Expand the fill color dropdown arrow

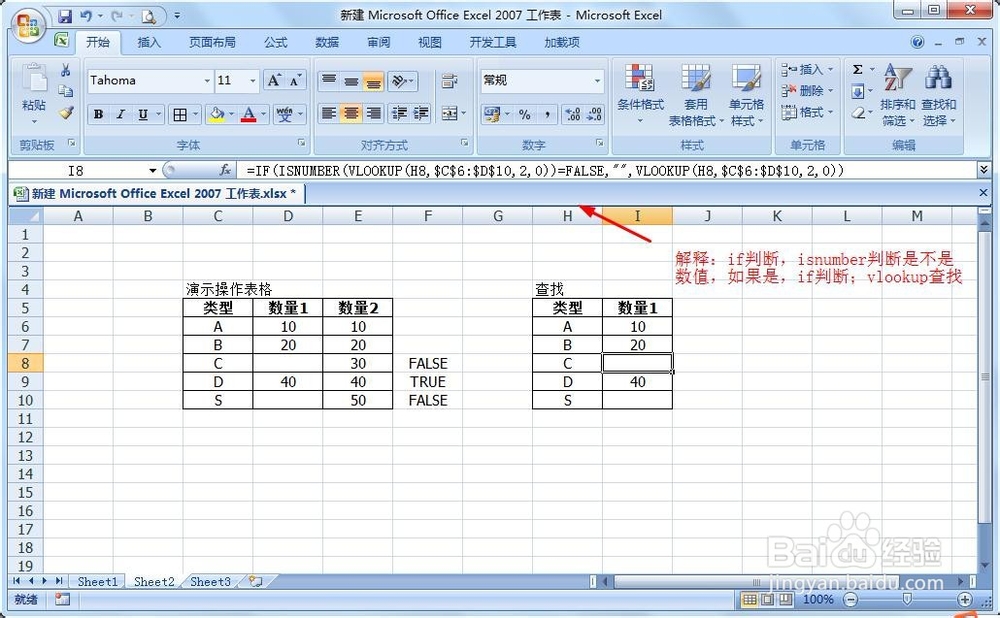[230, 114]
